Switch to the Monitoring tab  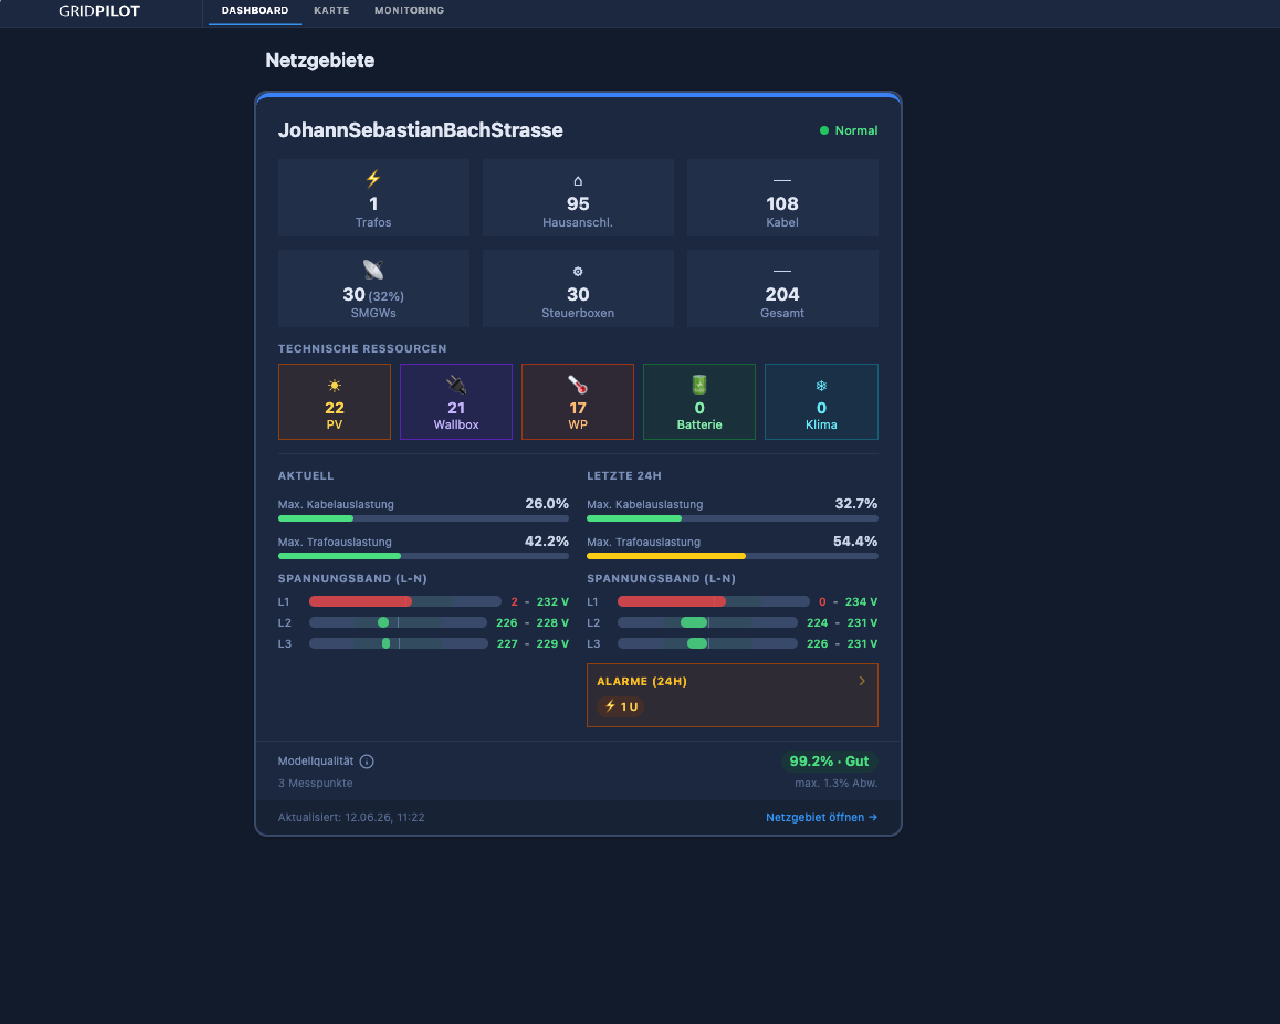[409, 11]
